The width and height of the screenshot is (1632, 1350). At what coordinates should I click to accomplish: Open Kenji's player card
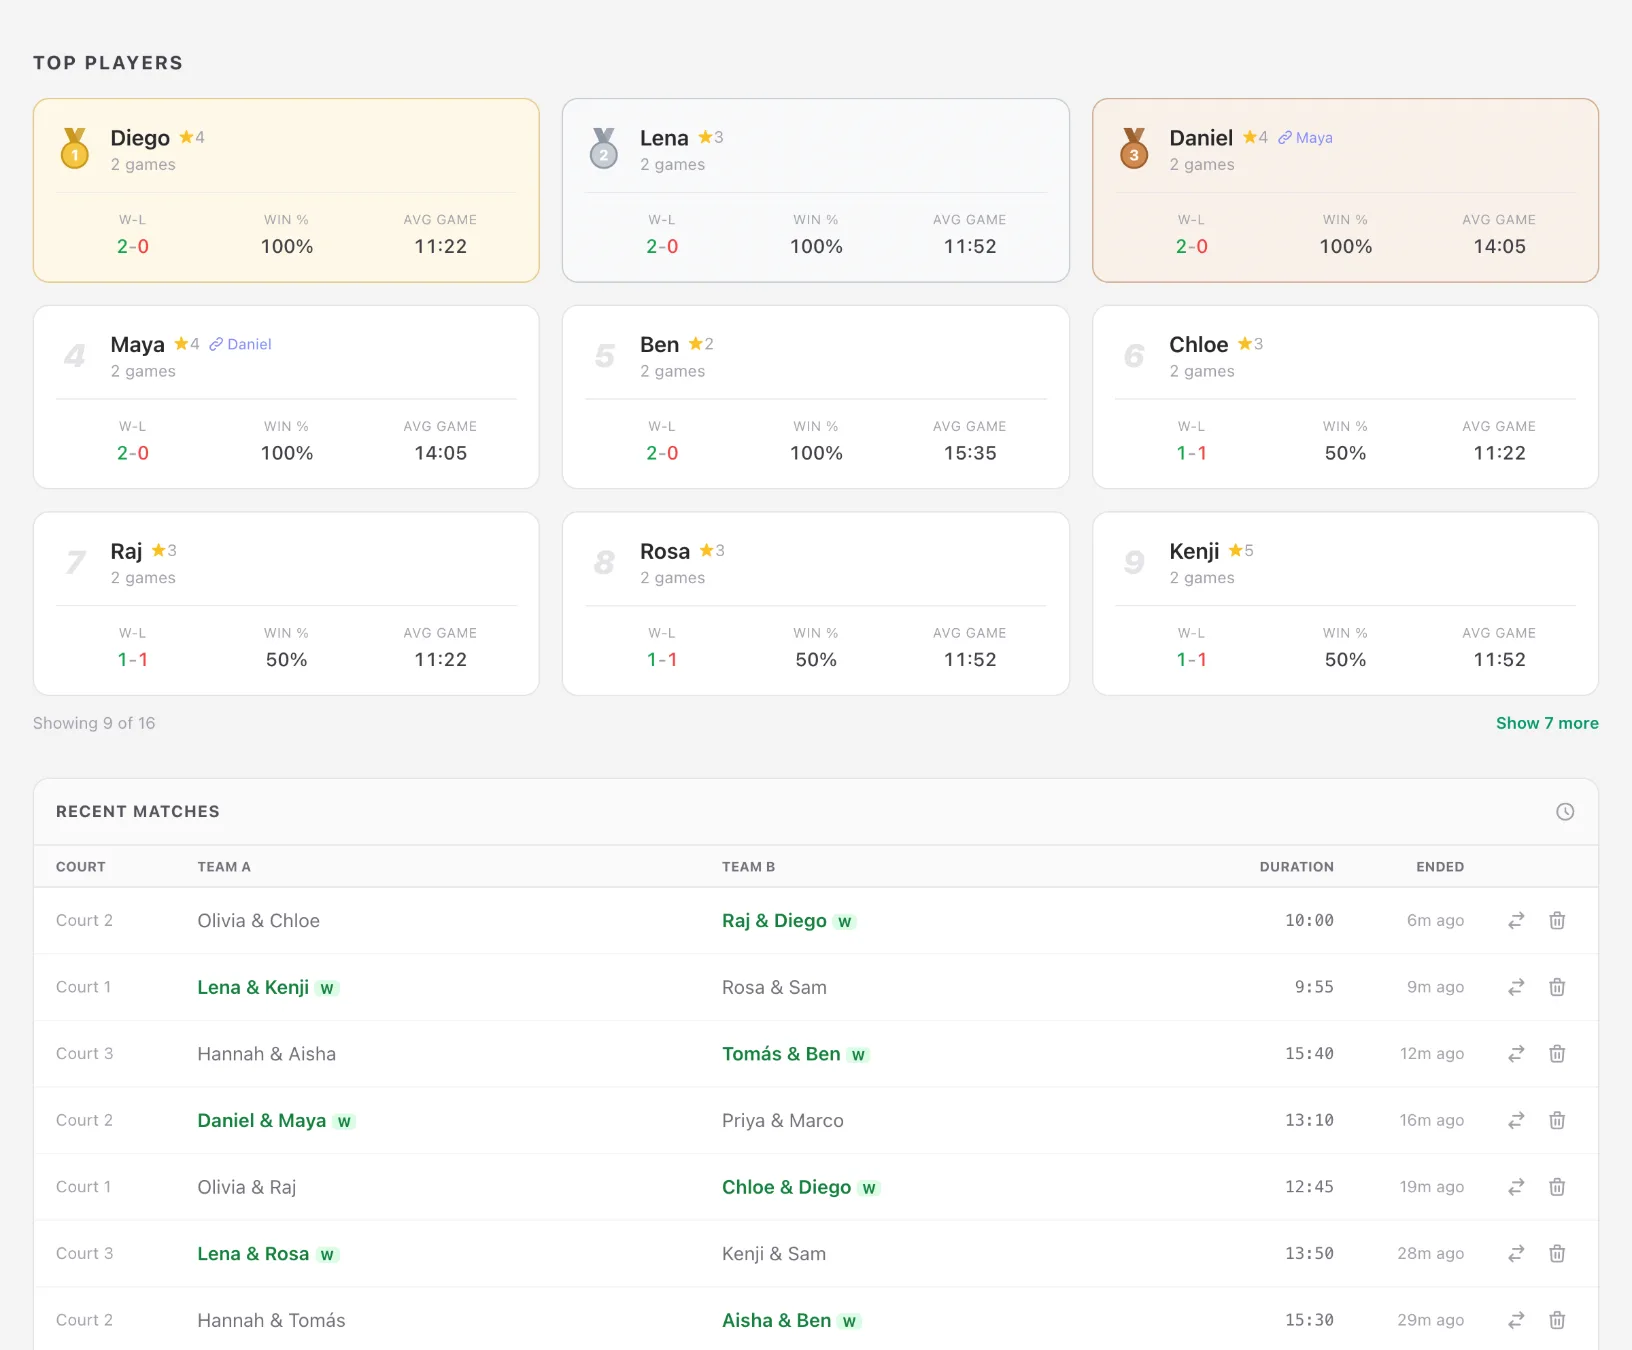click(x=1345, y=604)
